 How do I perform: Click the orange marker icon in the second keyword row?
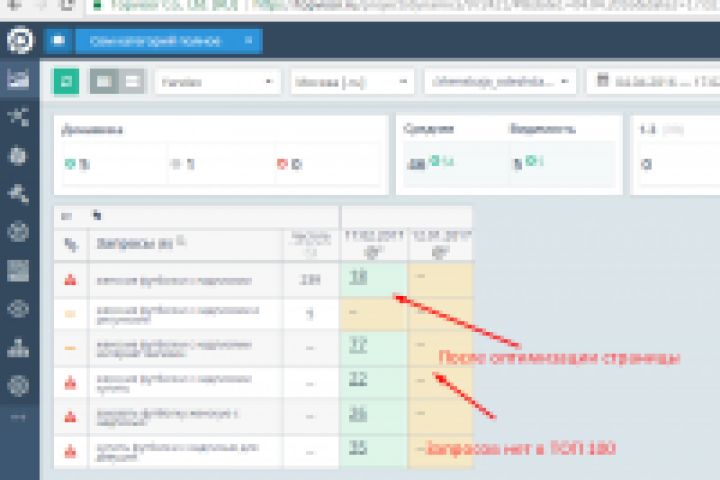70,314
